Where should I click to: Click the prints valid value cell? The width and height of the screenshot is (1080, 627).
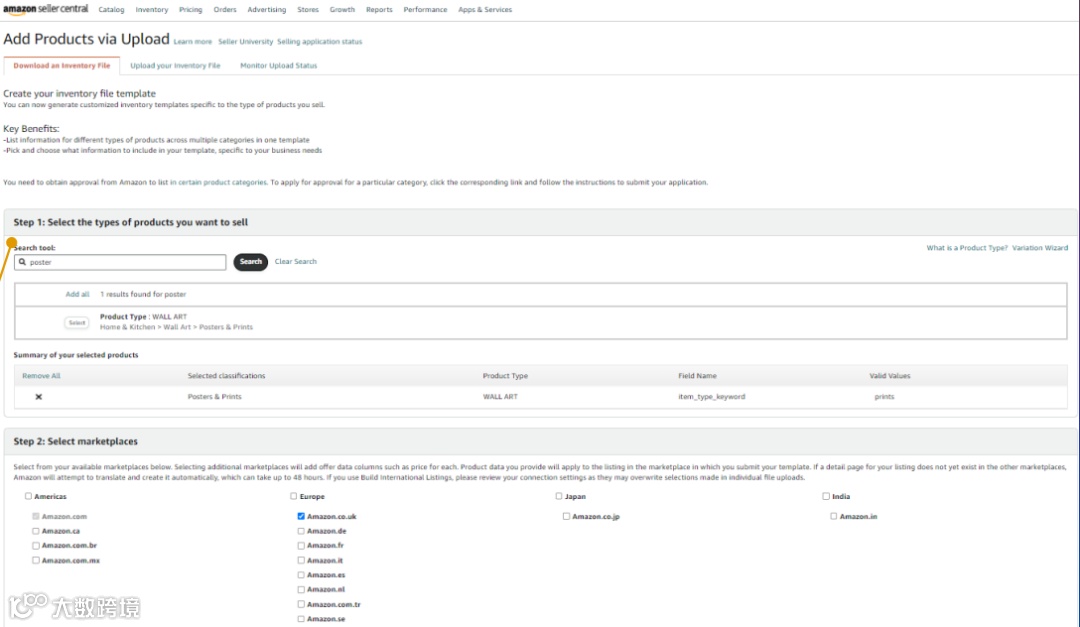point(884,397)
